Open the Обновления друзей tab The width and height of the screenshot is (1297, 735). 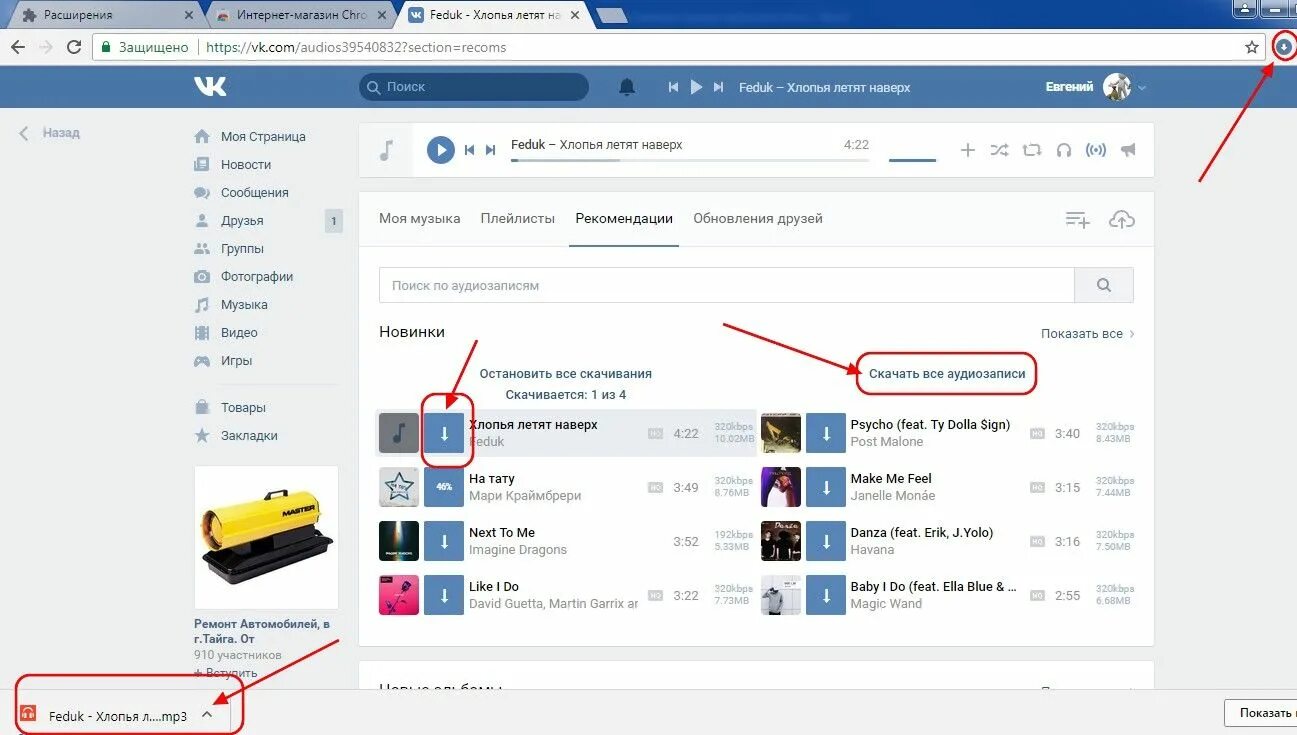(758, 219)
